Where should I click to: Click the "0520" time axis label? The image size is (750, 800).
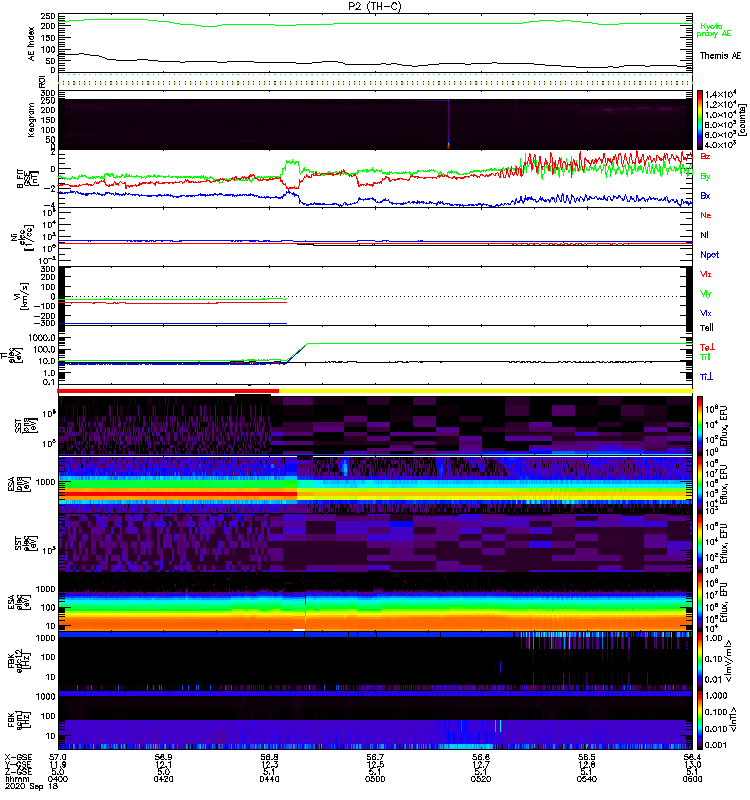tap(481, 779)
